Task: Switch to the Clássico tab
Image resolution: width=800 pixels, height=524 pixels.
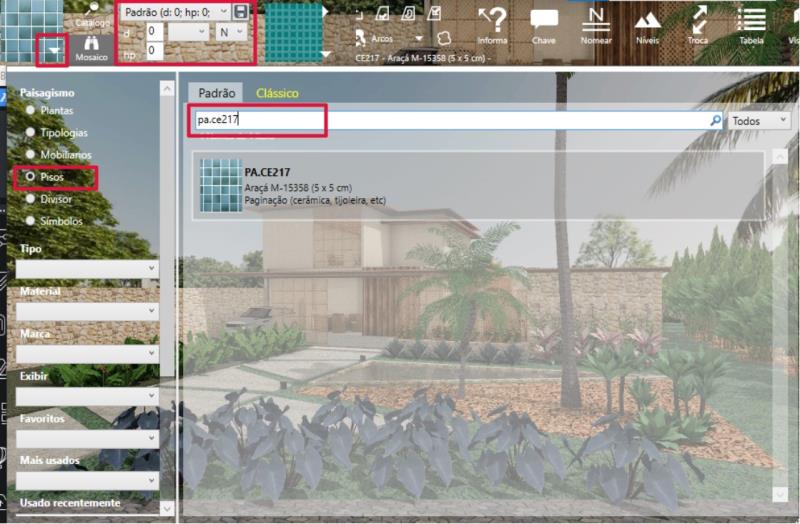Action: 277,93
